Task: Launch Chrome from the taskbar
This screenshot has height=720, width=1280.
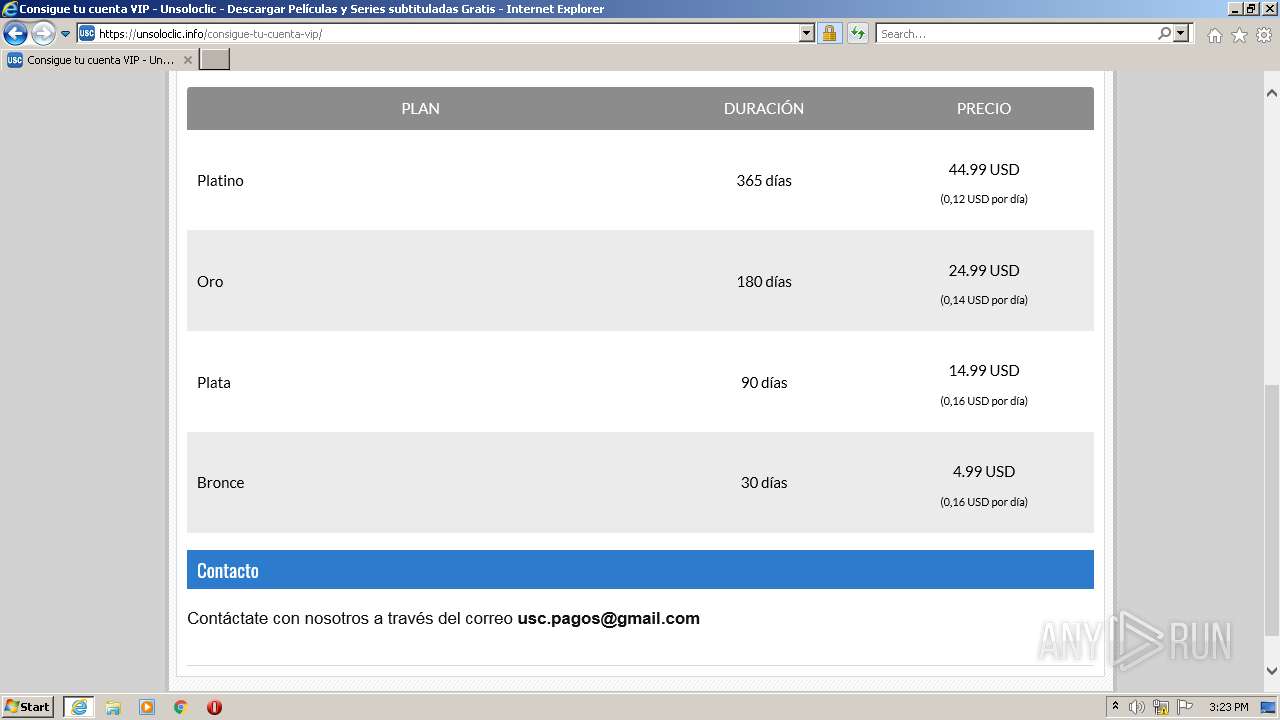Action: click(x=180, y=707)
